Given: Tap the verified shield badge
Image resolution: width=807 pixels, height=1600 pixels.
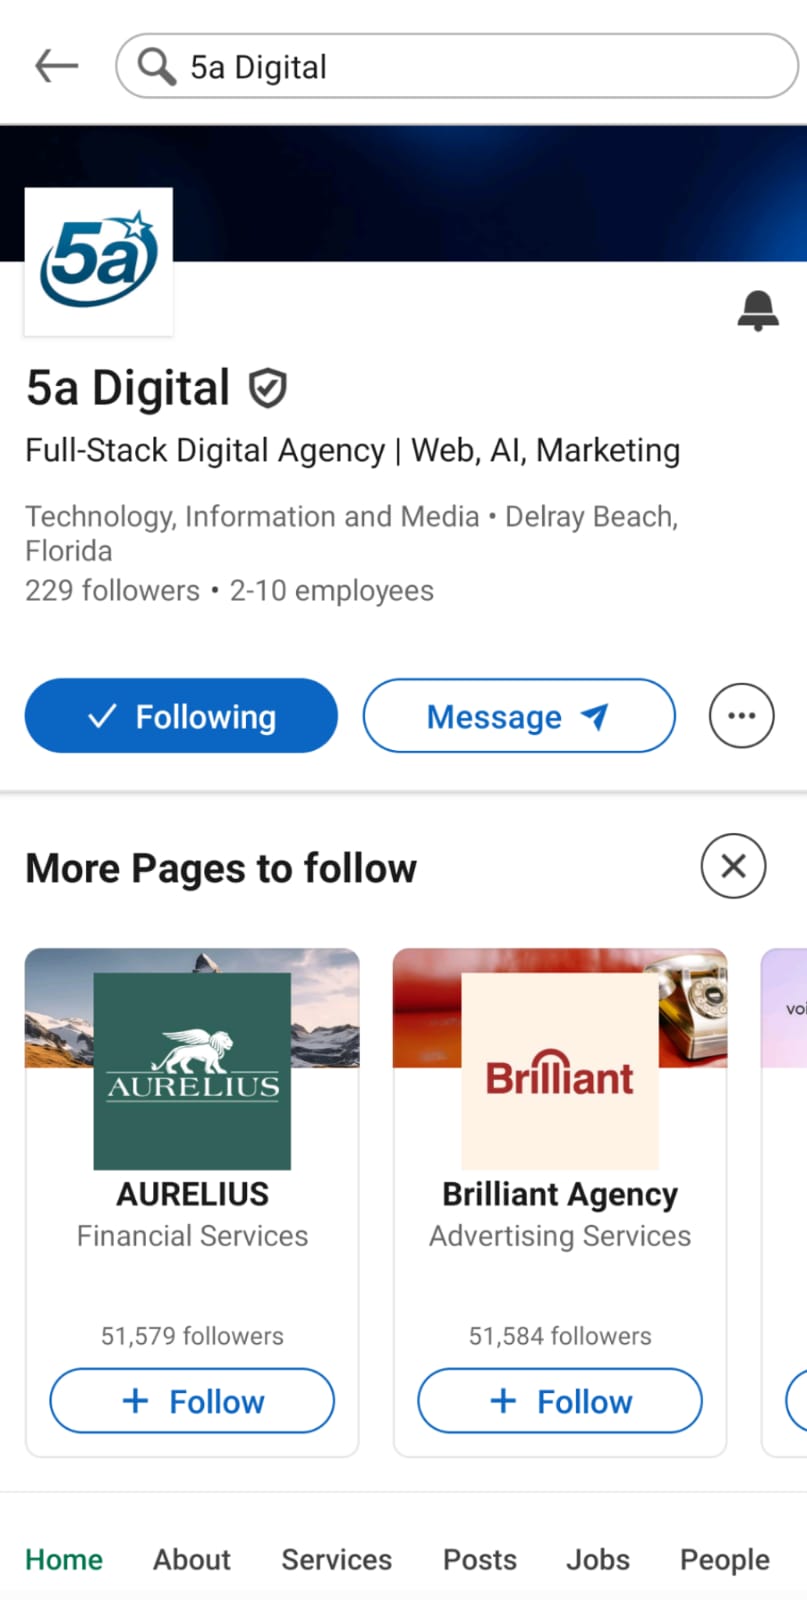Looking at the screenshot, I should [267, 388].
